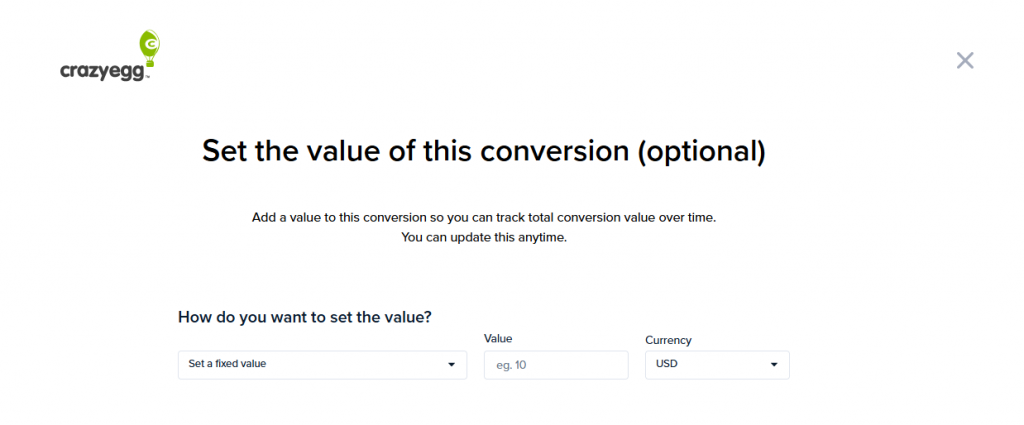The width and height of the screenshot is (1024, 425).
Task: Focus the Value input field
Action: [x=556, y=365]
